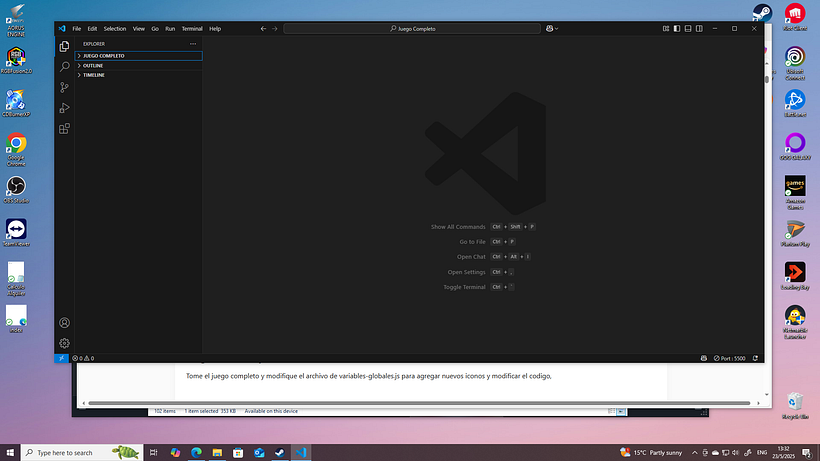Open the Copilot icon on the taskbar
Screen dimensions: 820x461
[x=175, y=453]
